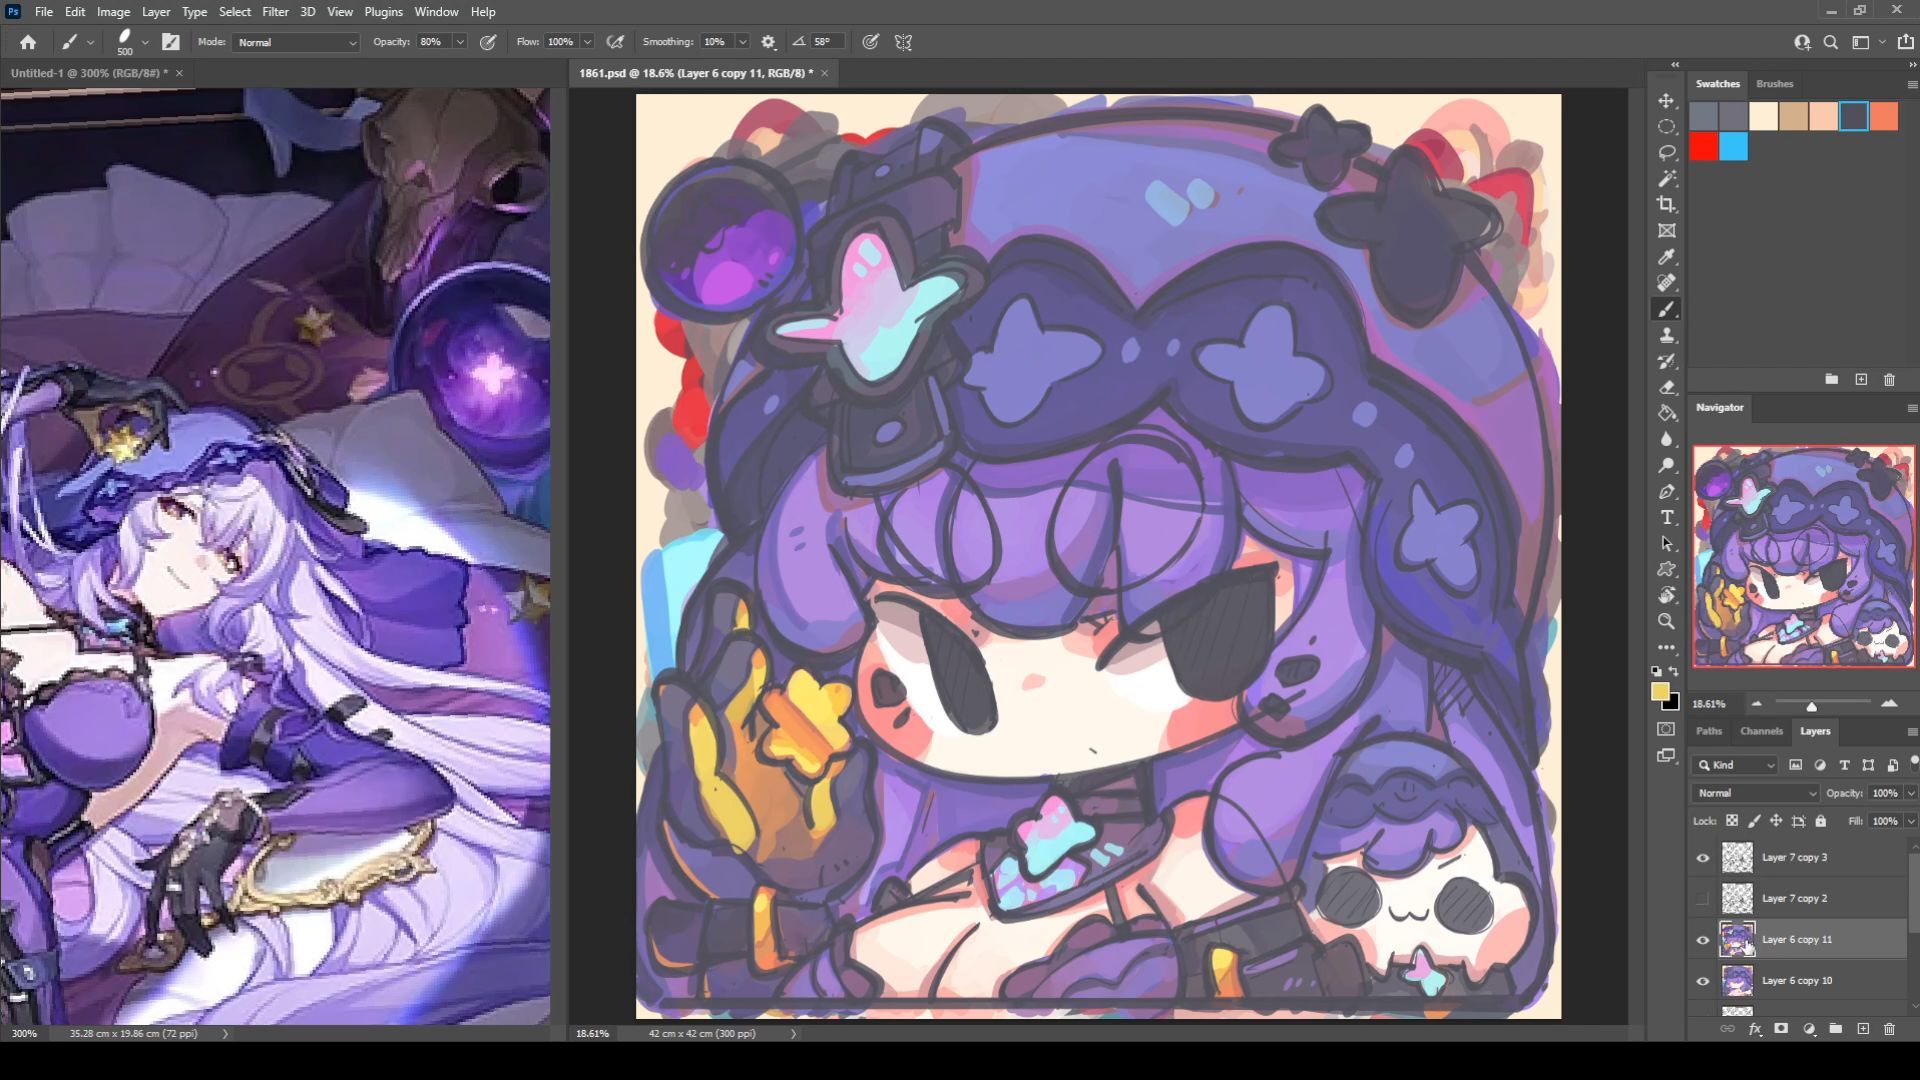Select the Path Selection tool
The height and width of the screenshot is (1080, 1920).
pos(1666,543)
